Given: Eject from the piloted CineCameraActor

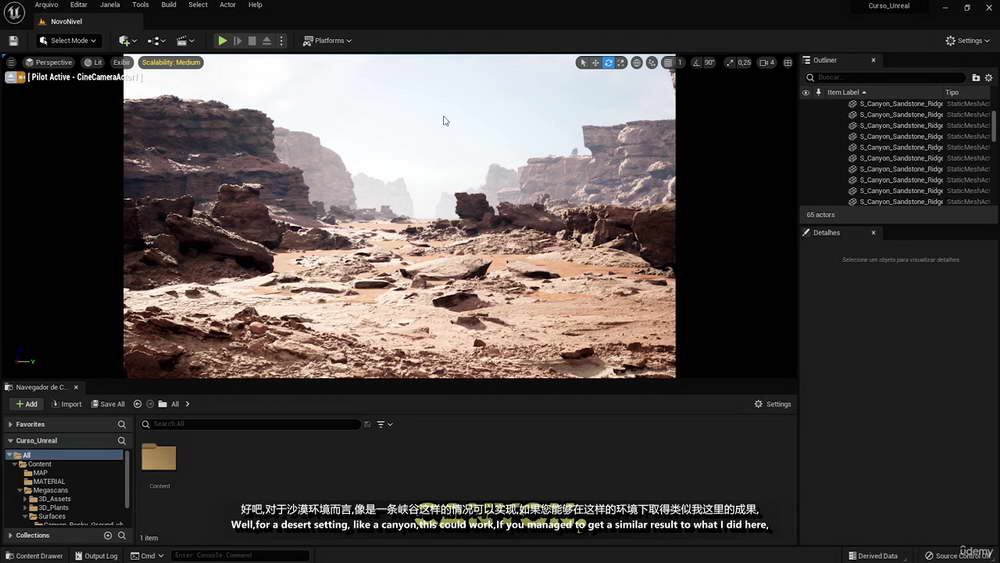Looking at the screenshot, I should 11,77.
